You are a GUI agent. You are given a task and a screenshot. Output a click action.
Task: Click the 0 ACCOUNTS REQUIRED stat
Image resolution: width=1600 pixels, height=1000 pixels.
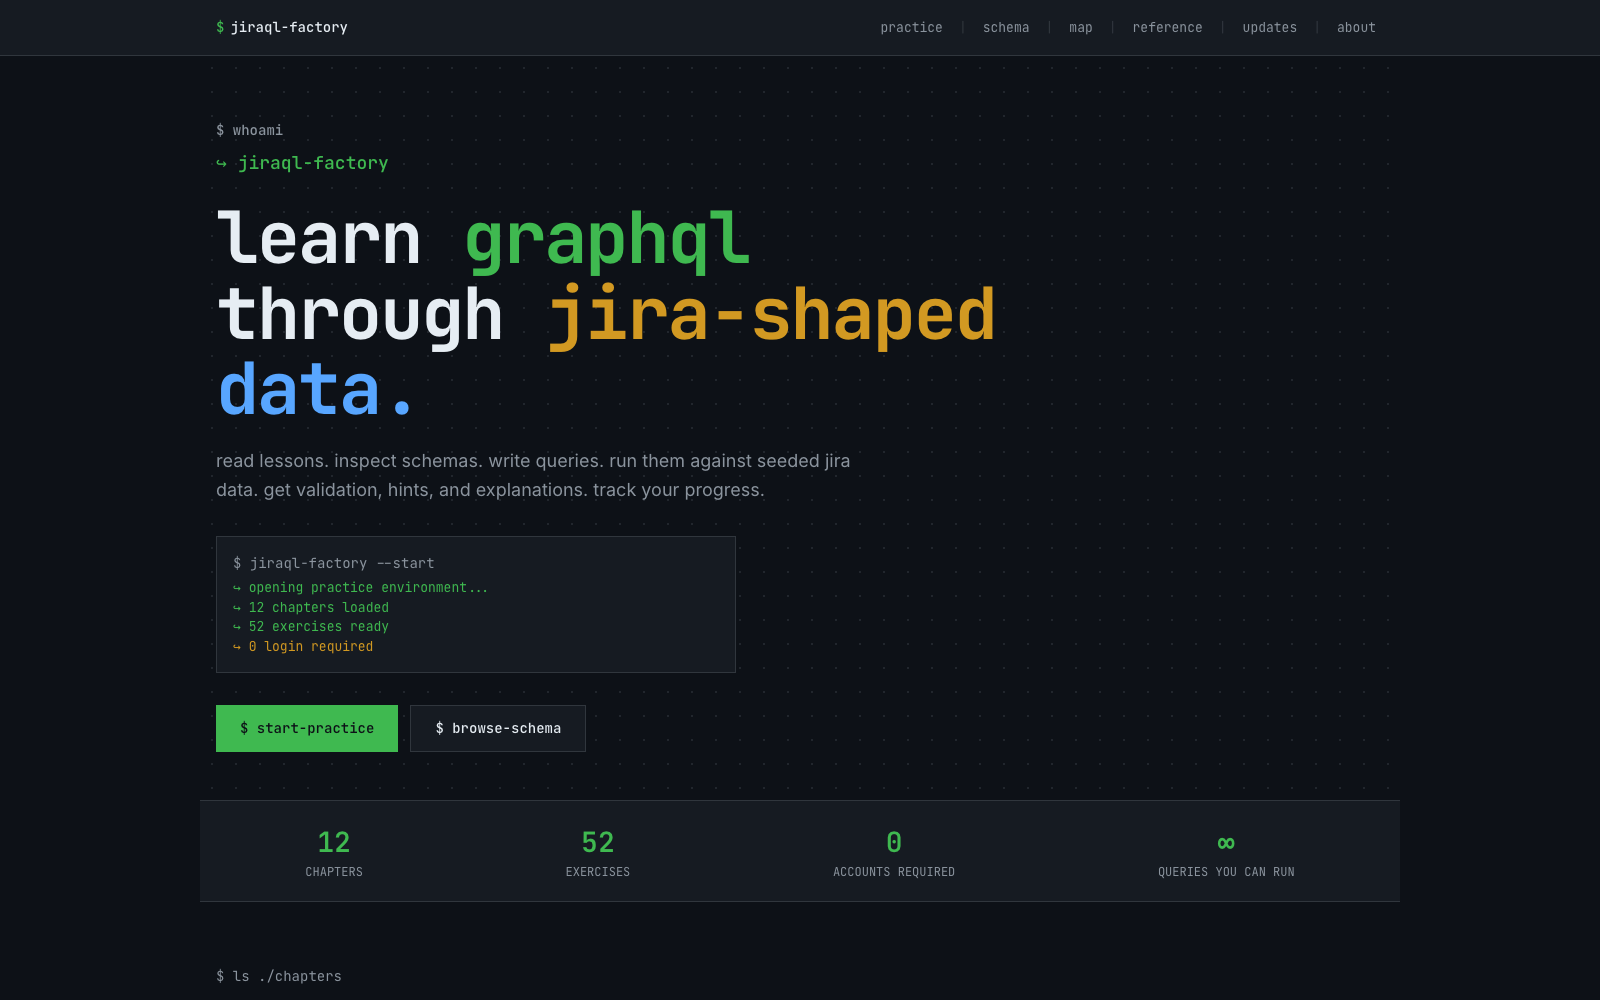894,853
